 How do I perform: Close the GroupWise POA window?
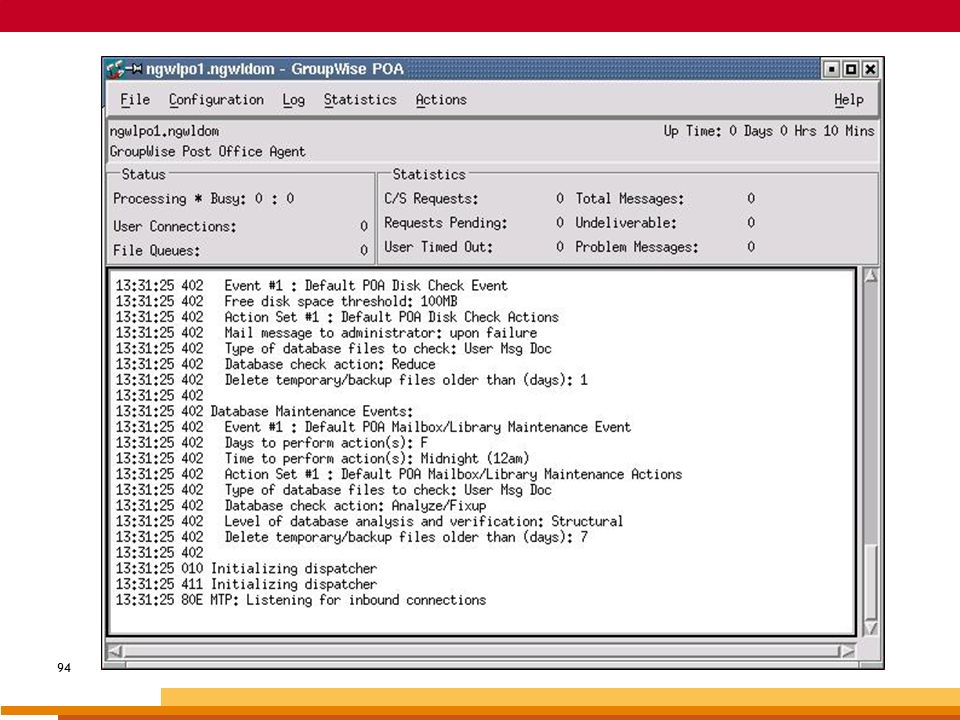coord(870,69)
